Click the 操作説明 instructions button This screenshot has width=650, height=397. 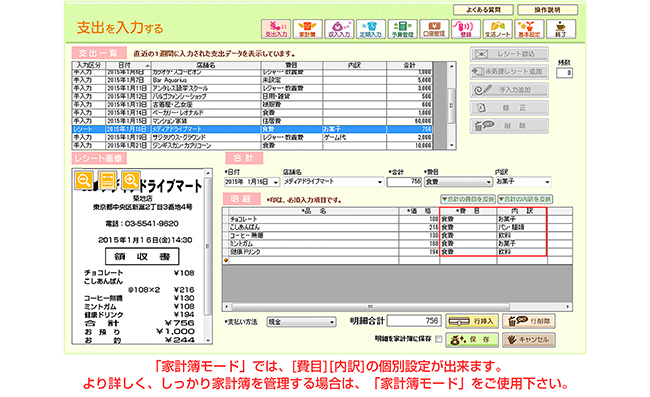[547, 10]
